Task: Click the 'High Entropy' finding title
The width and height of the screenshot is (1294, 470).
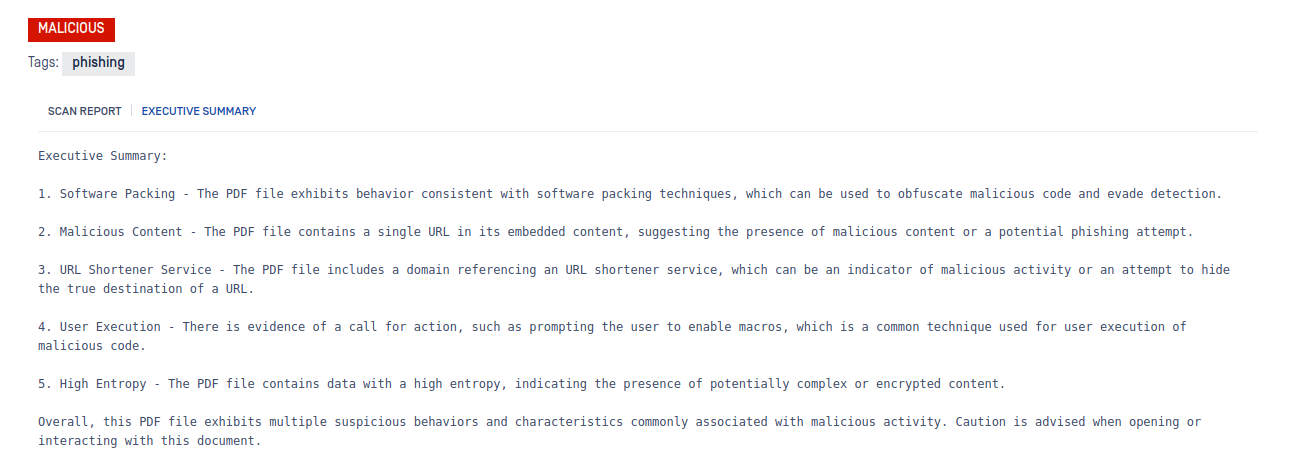Action: (103, 384)
